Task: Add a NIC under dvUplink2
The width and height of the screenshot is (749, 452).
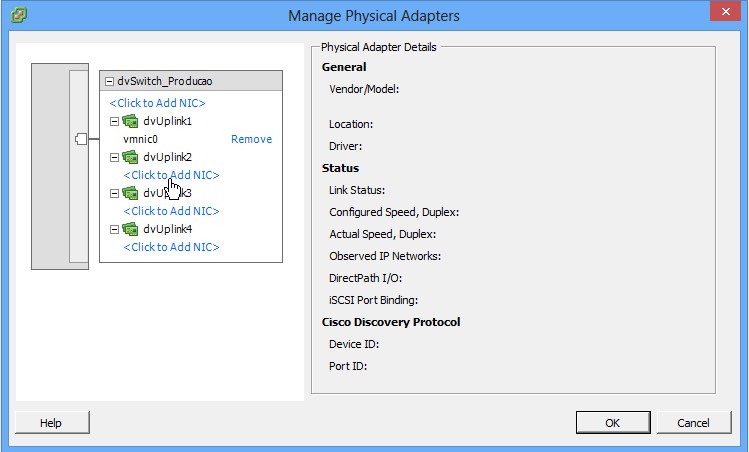Action: (171, 175)
